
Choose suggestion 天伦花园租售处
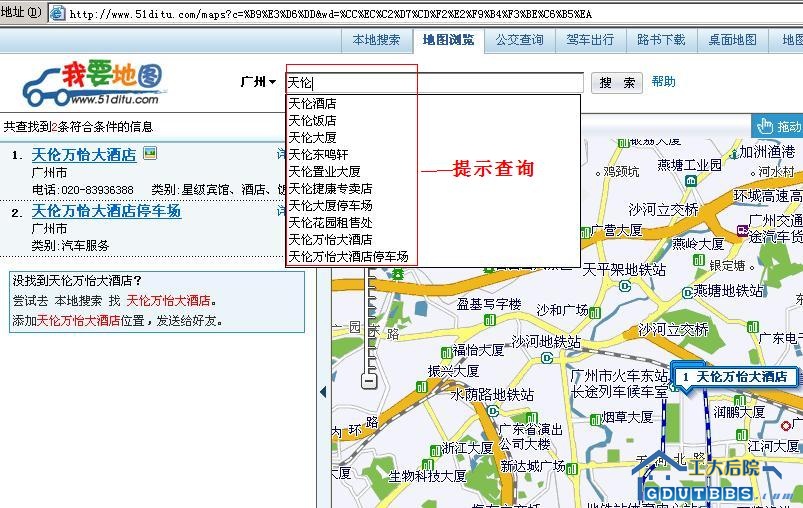(x=330, y=222)
